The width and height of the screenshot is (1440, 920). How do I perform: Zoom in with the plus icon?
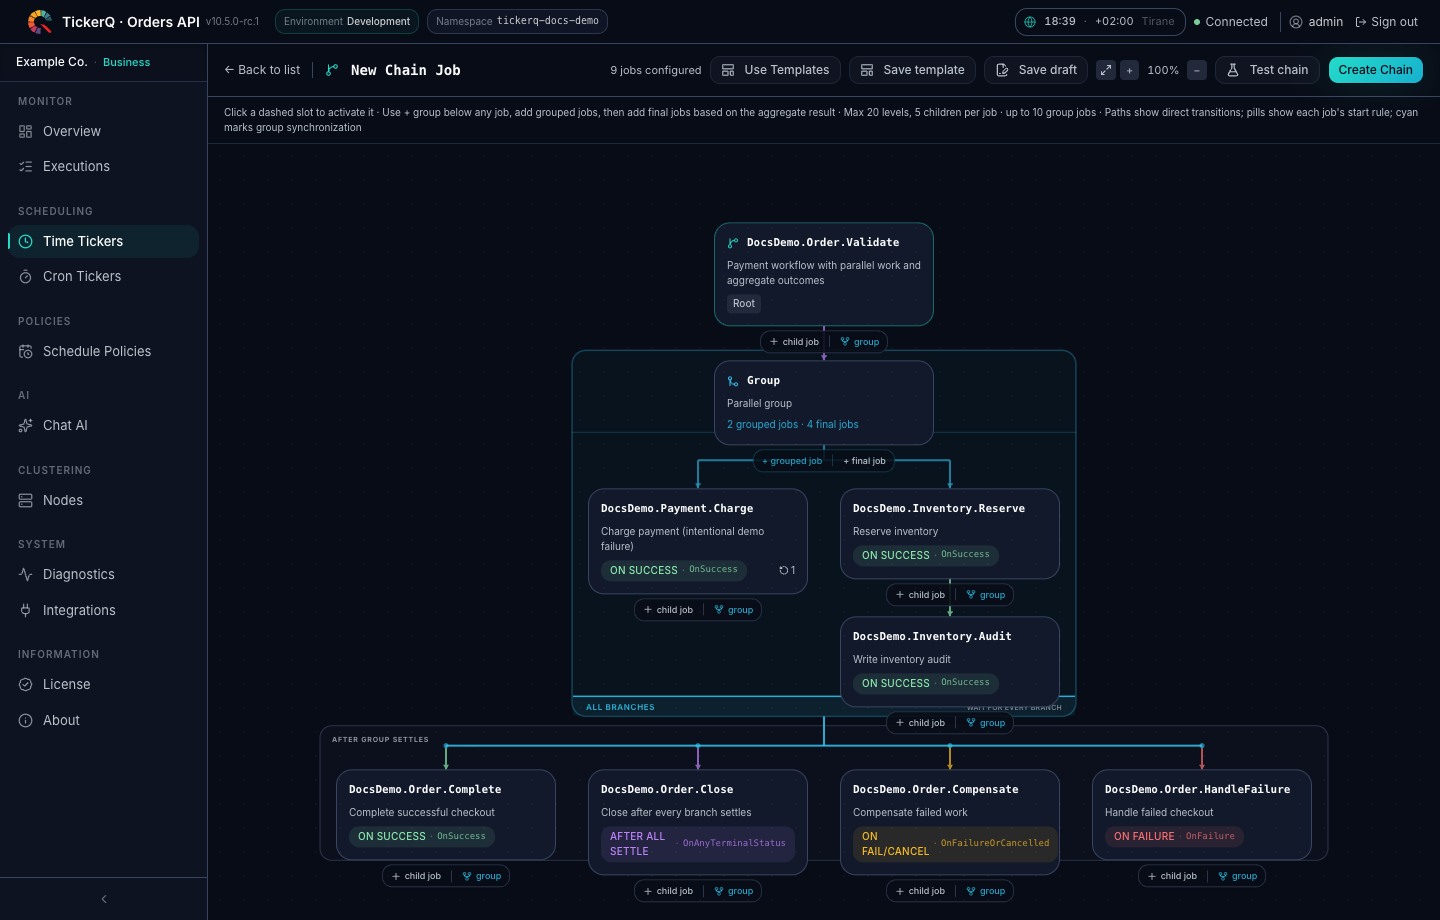1129,70
